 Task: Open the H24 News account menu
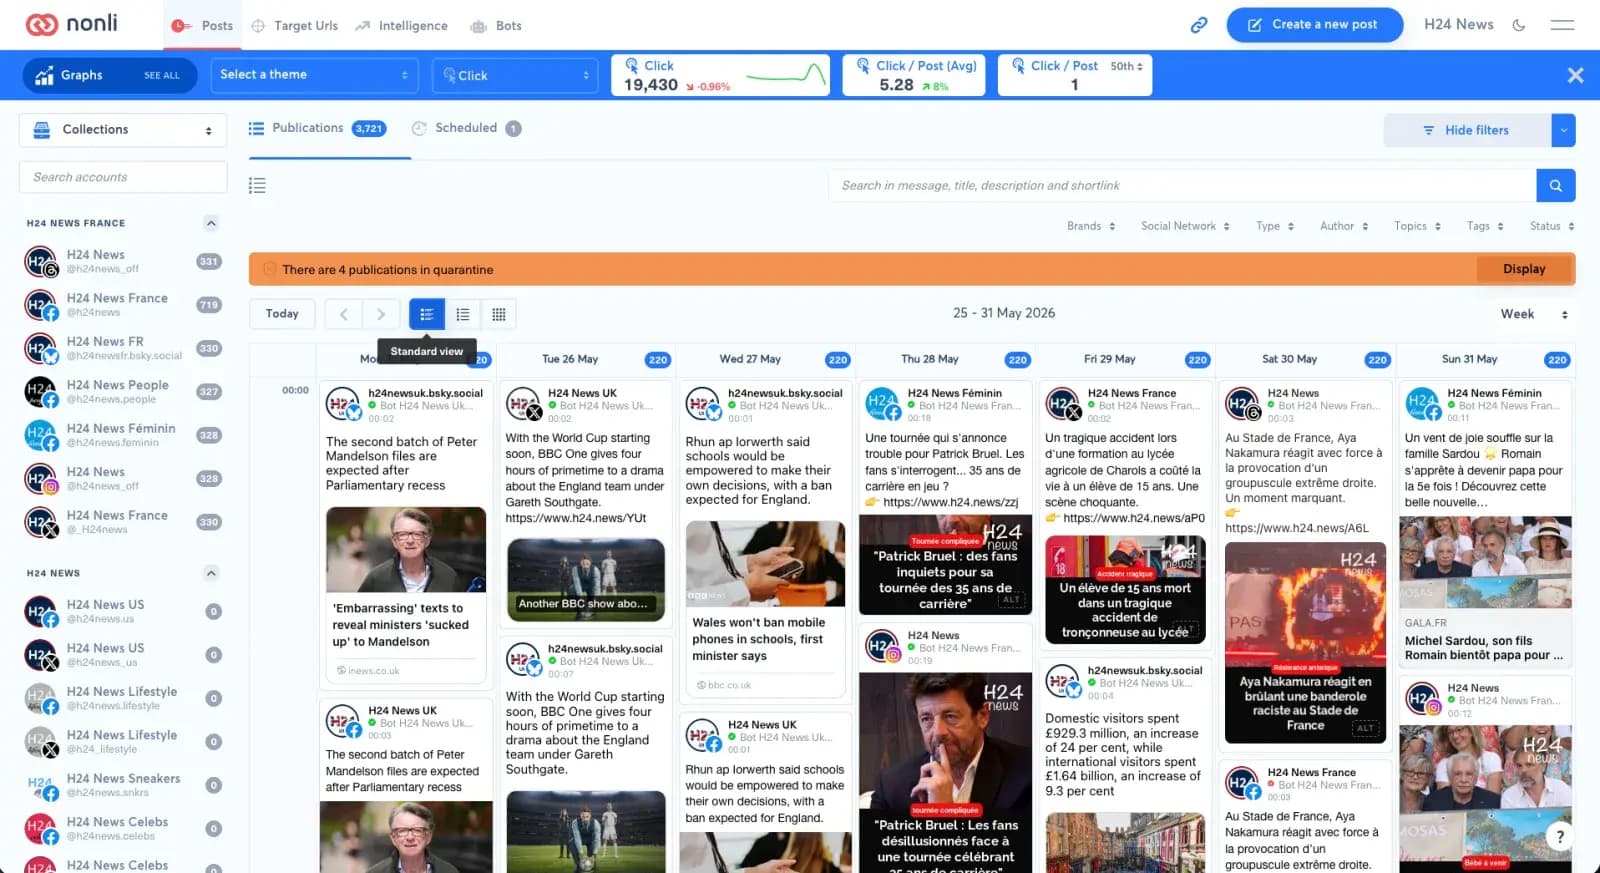click(1458, 25)
